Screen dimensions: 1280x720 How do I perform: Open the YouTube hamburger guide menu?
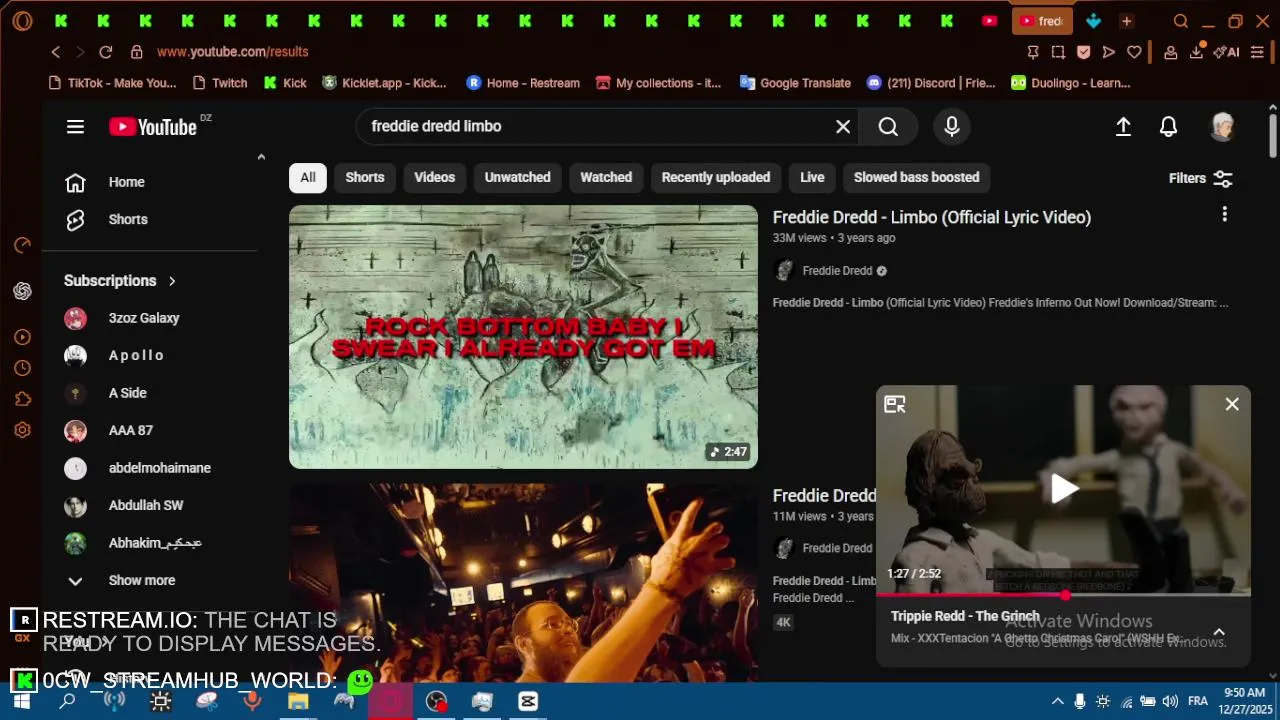tap(75, 126)
